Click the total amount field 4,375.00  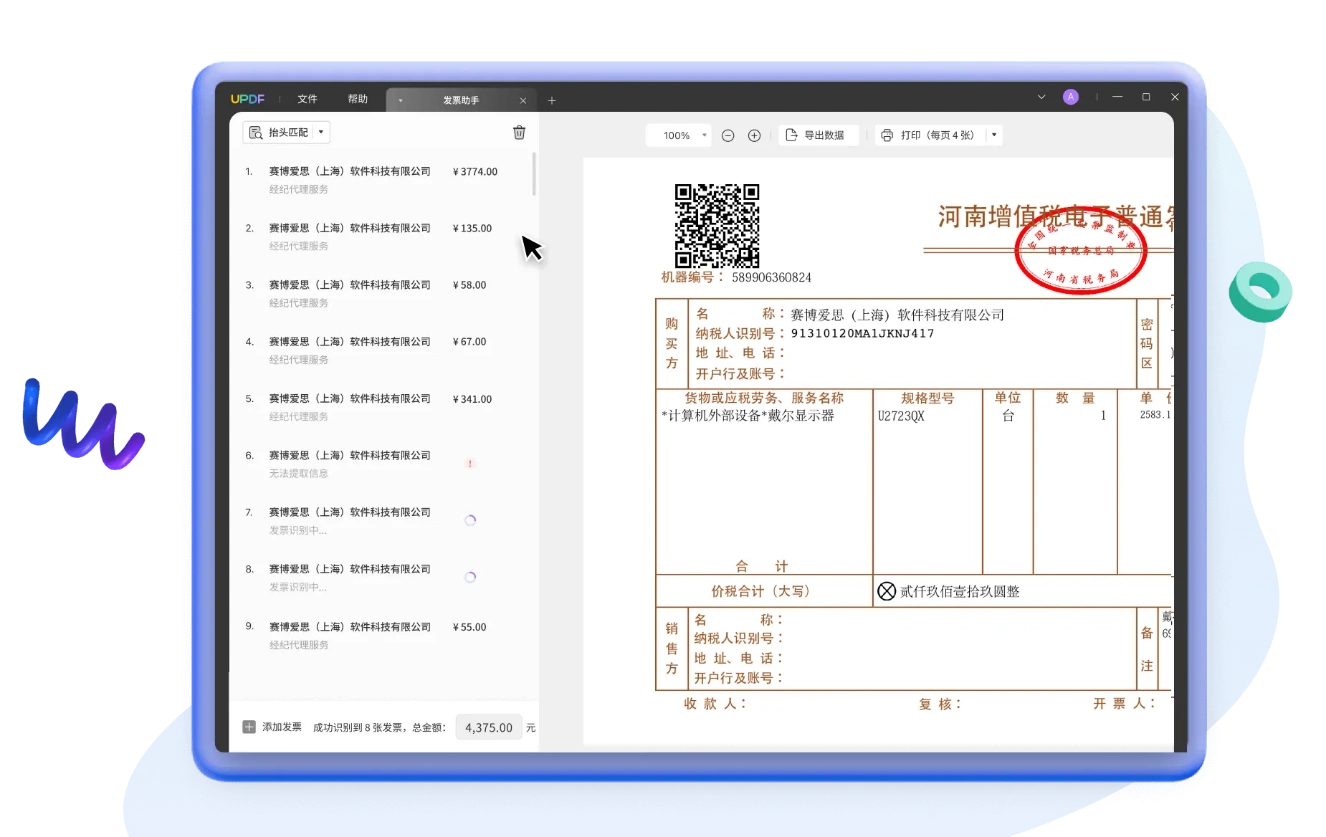[x=489, y=728]
